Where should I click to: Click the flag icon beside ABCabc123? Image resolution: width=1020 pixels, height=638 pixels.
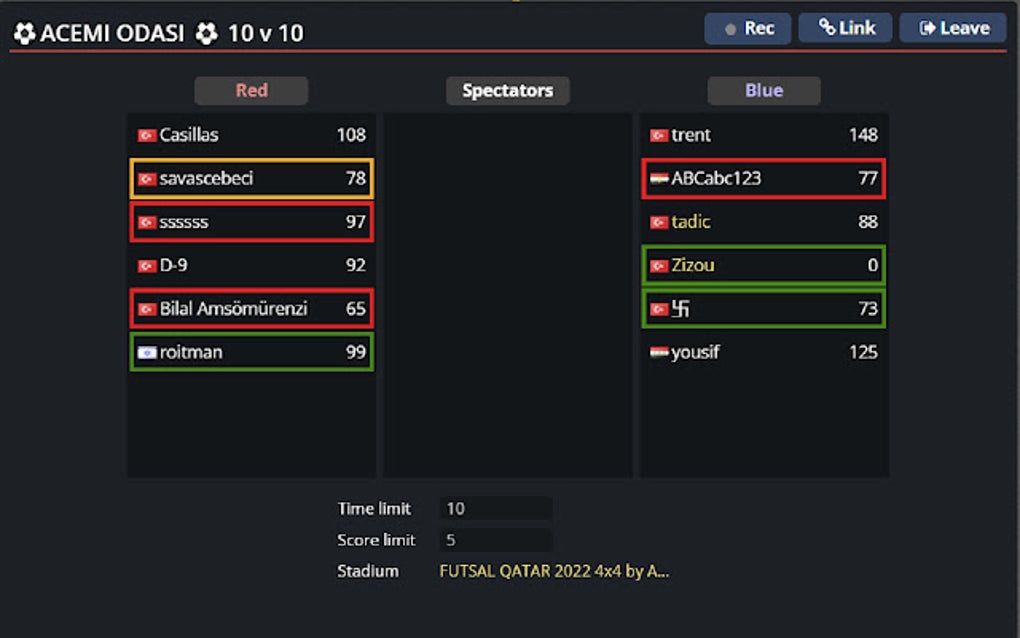659,178
